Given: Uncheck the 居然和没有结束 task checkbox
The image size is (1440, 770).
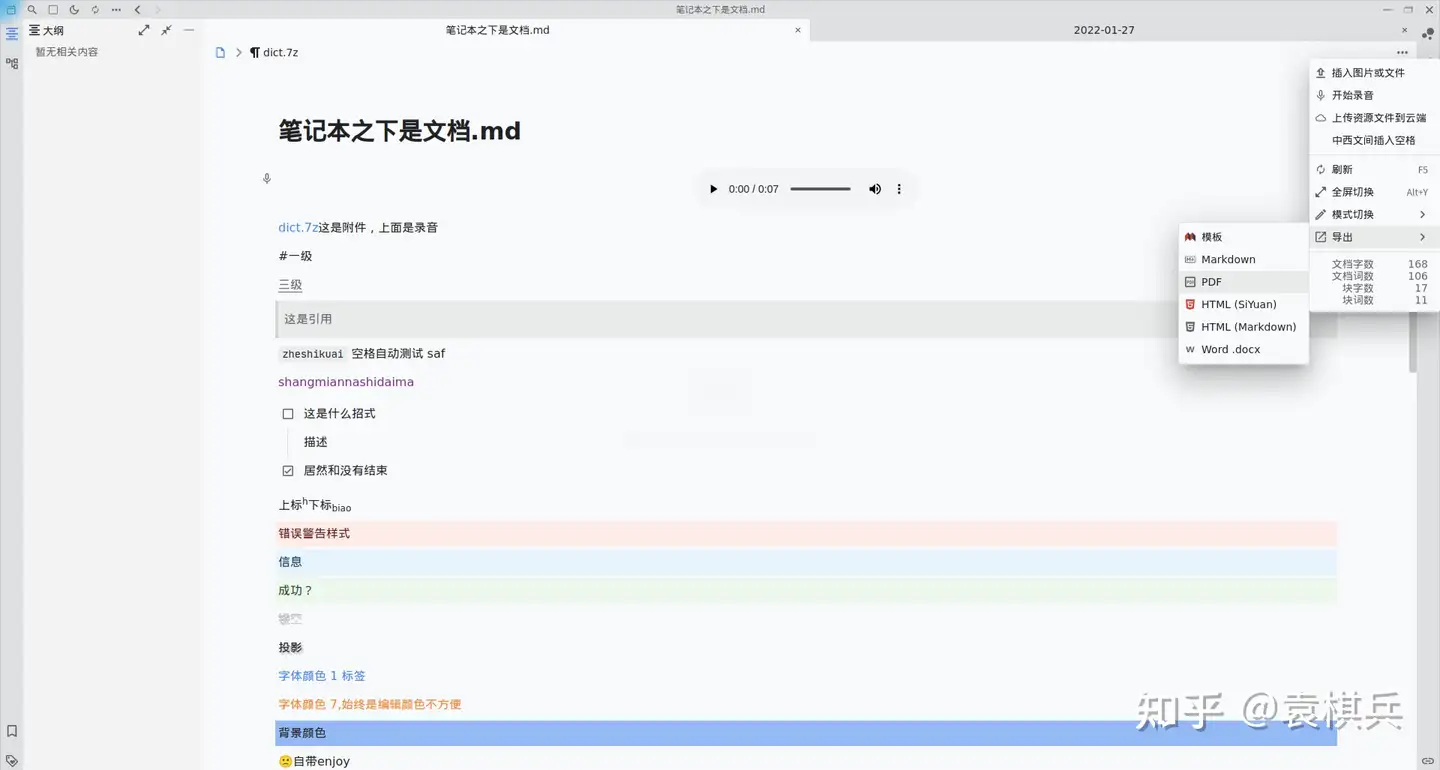Looking at the screenshot, I should tap(288, 471).
